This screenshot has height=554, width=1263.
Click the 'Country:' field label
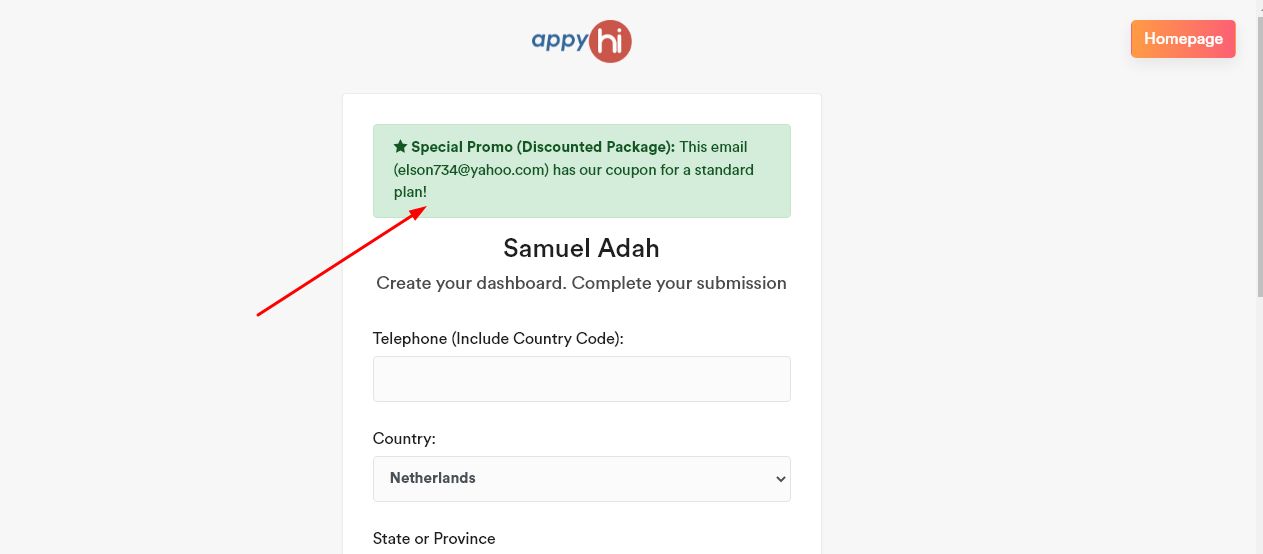(404, 439)
